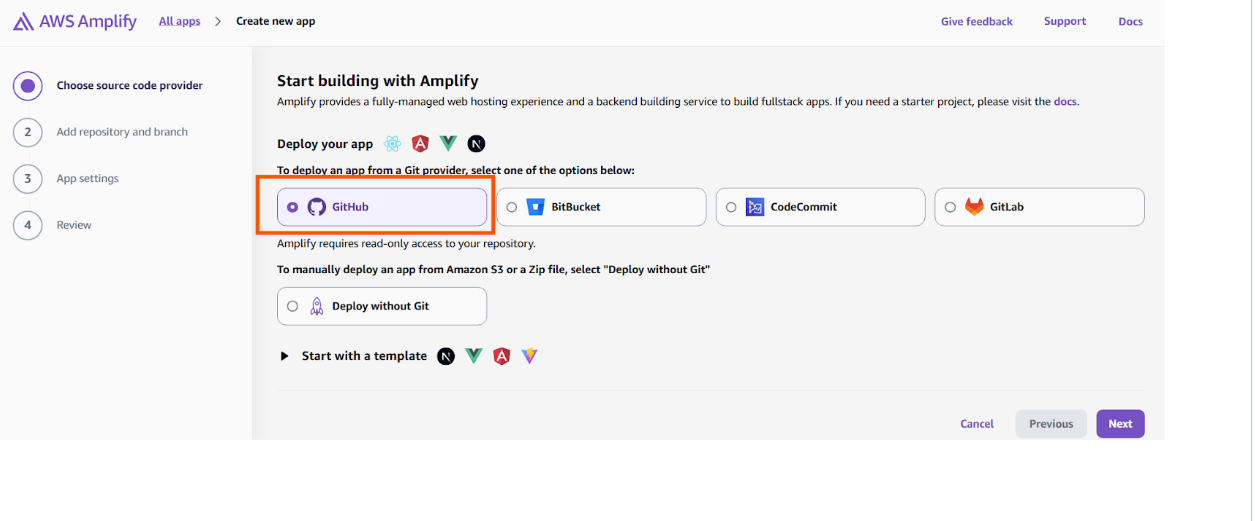Choose the Deploy without Git radio option

tap(292, 306)
